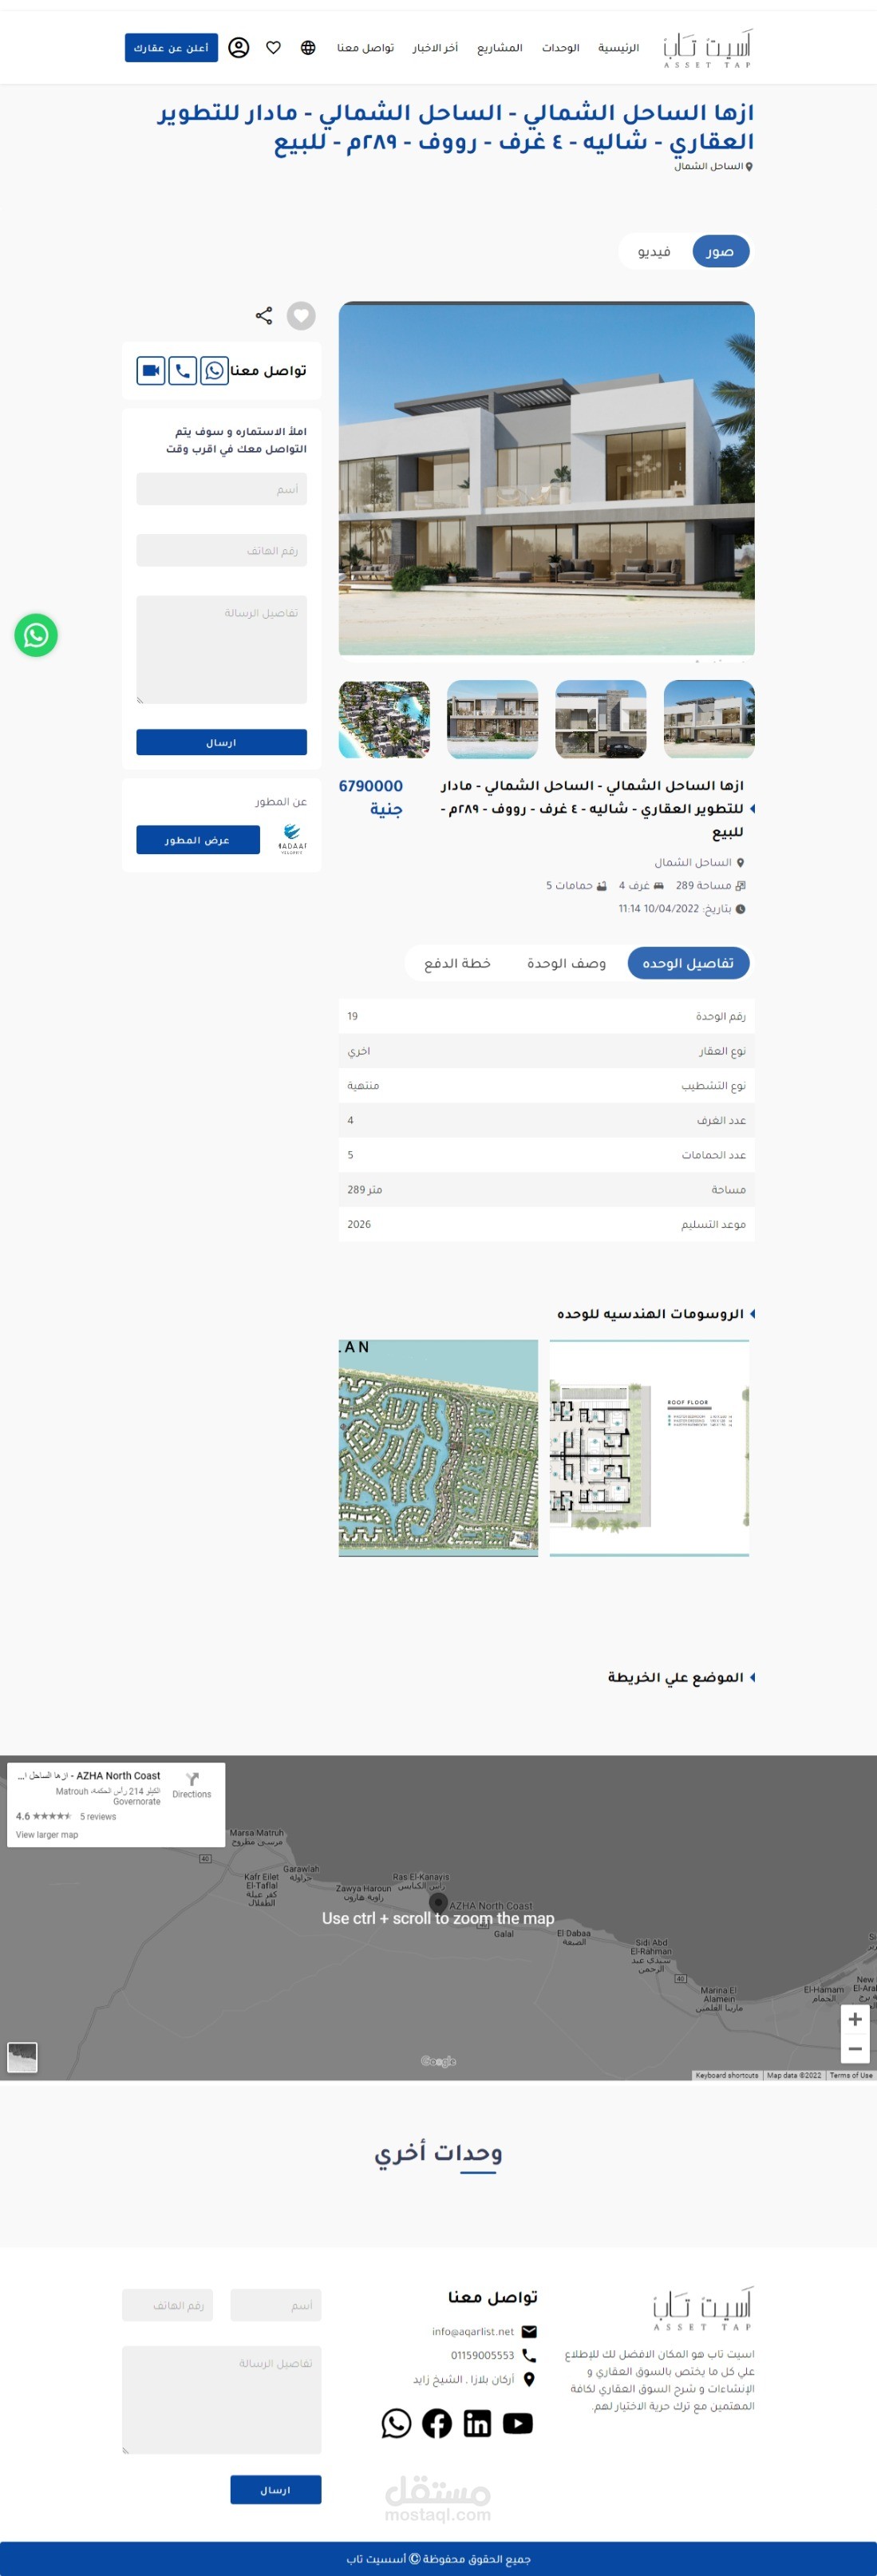This screenshot has width=877, height=2576.
Task: Click the footer email envelope icon
Action: pos(529,2331)
